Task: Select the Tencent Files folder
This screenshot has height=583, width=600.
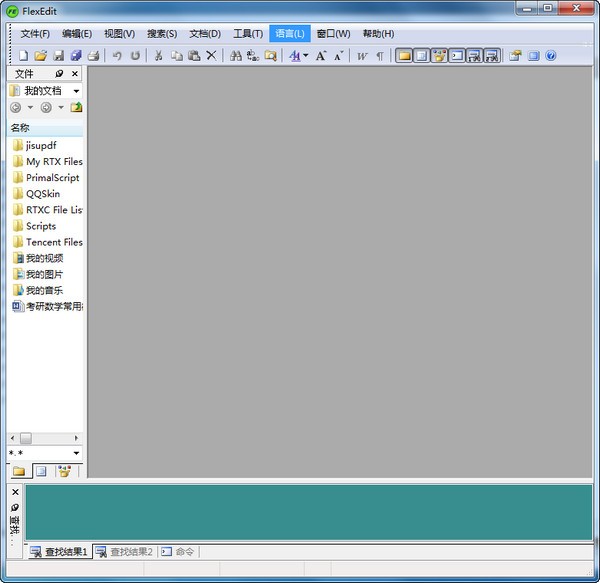Action: click(47, 242)
